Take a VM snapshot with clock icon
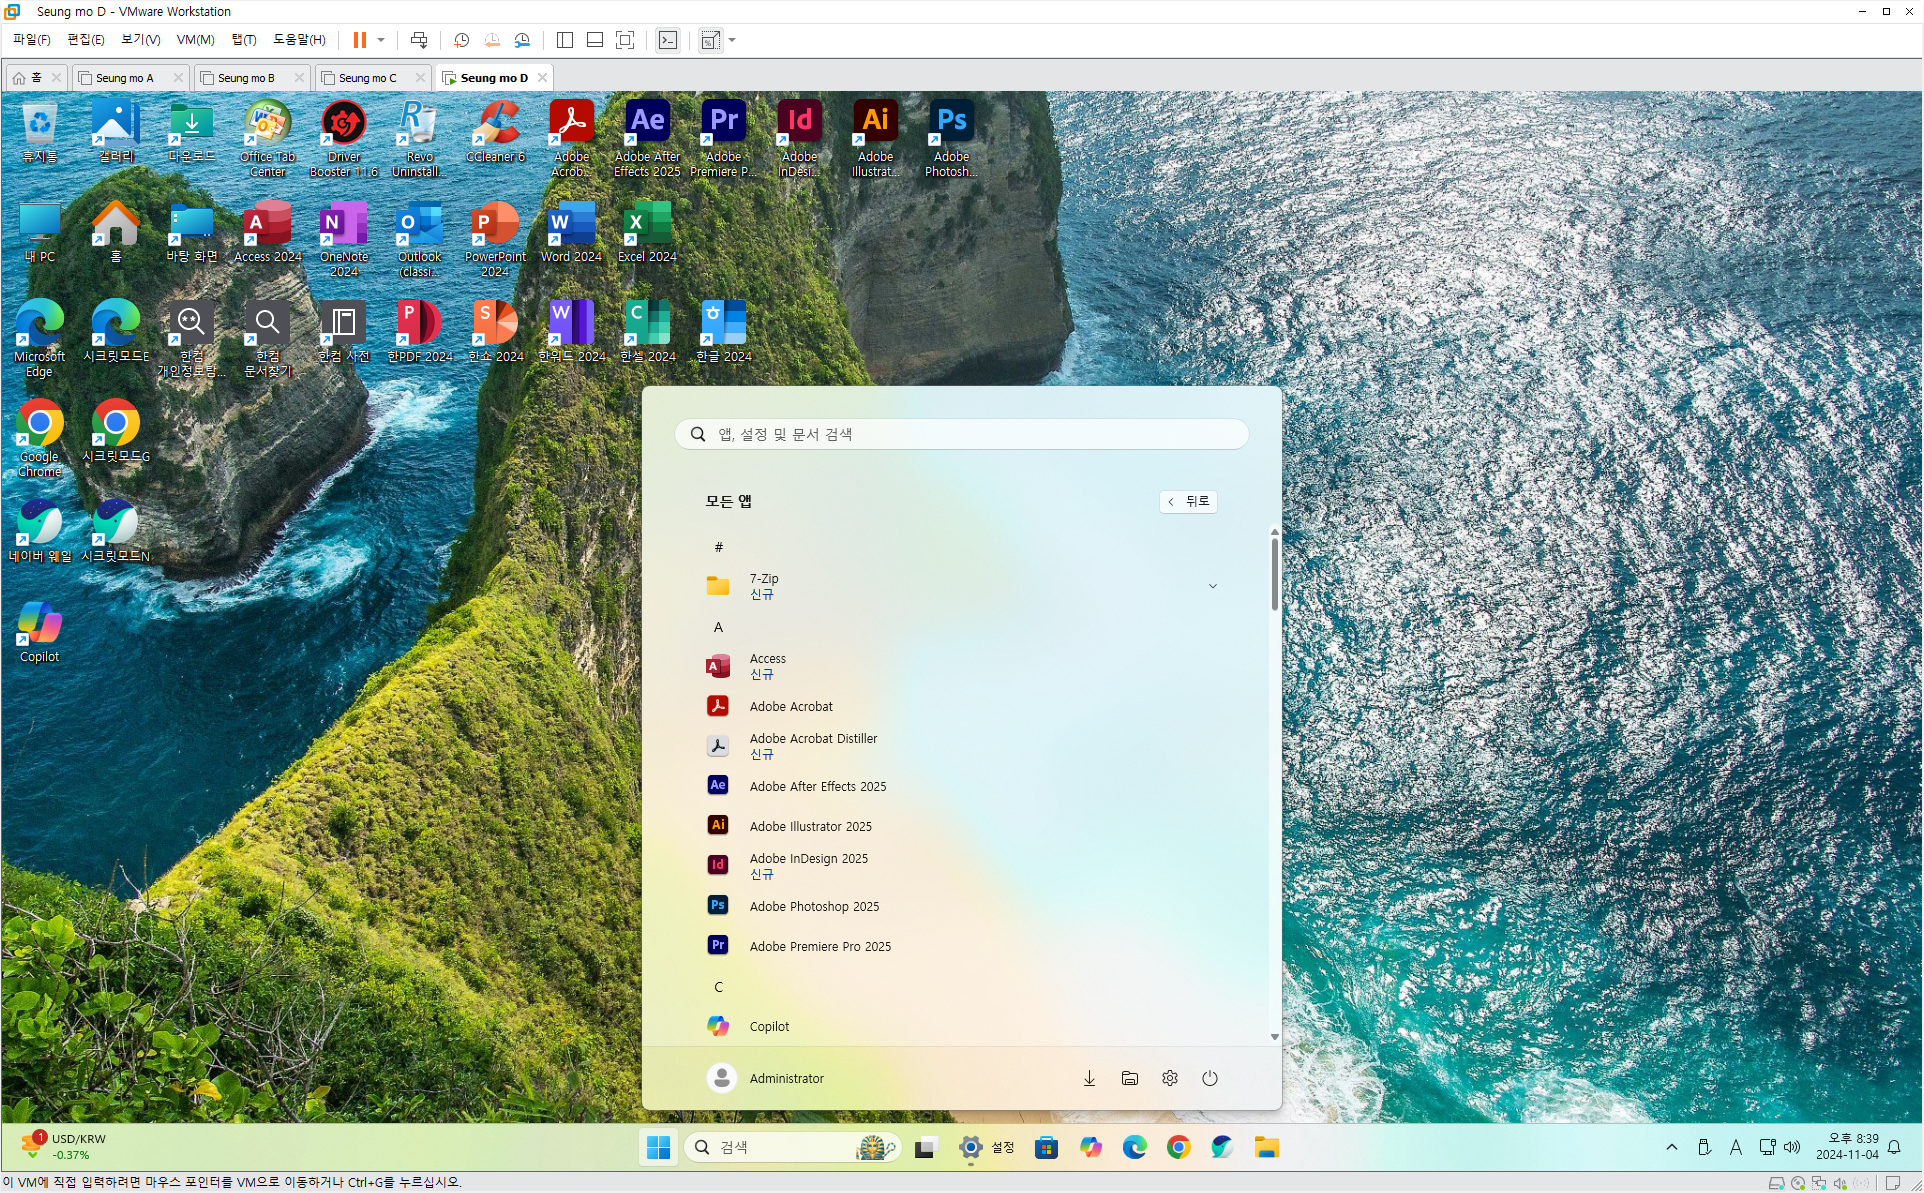This screenshot has width=1924, height=1193. coord(461,40)
